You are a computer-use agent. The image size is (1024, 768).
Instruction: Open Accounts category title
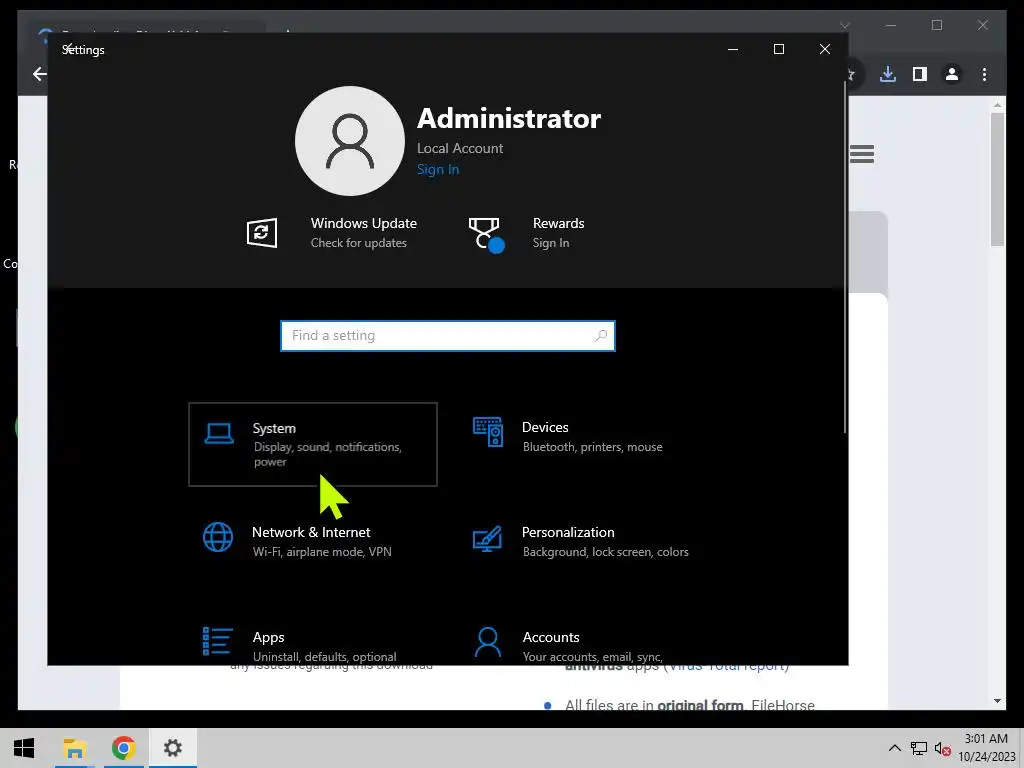pos(551,637)
